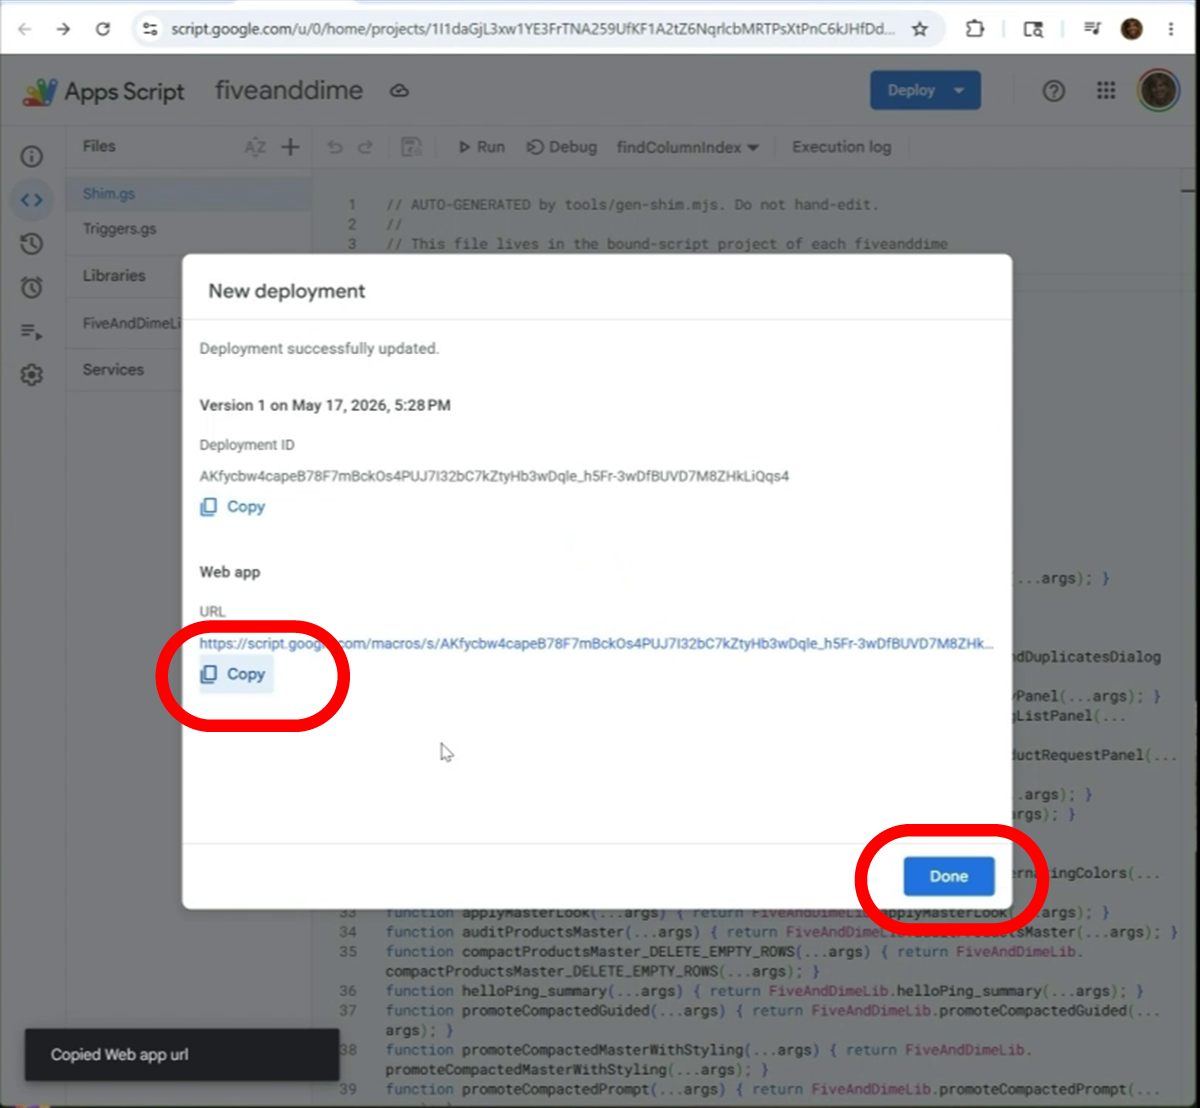Run the selected function
The height and width of the screenshot is (1108, 1200).
pos(481,147)
